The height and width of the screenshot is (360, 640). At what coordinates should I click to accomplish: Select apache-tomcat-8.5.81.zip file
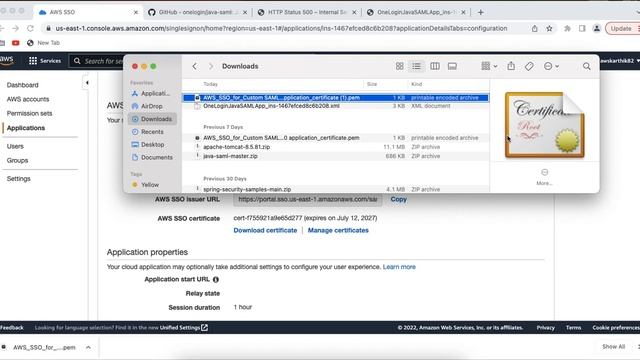(336, 147)
